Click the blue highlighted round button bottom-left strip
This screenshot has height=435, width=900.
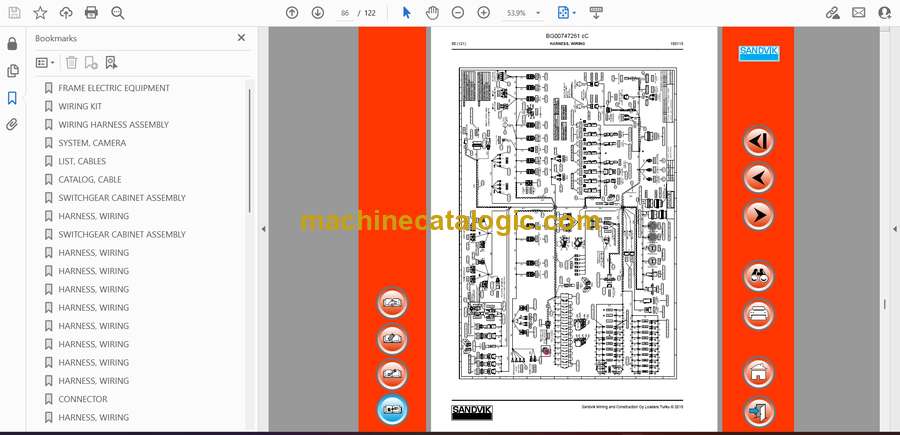[x=392, y=409]
